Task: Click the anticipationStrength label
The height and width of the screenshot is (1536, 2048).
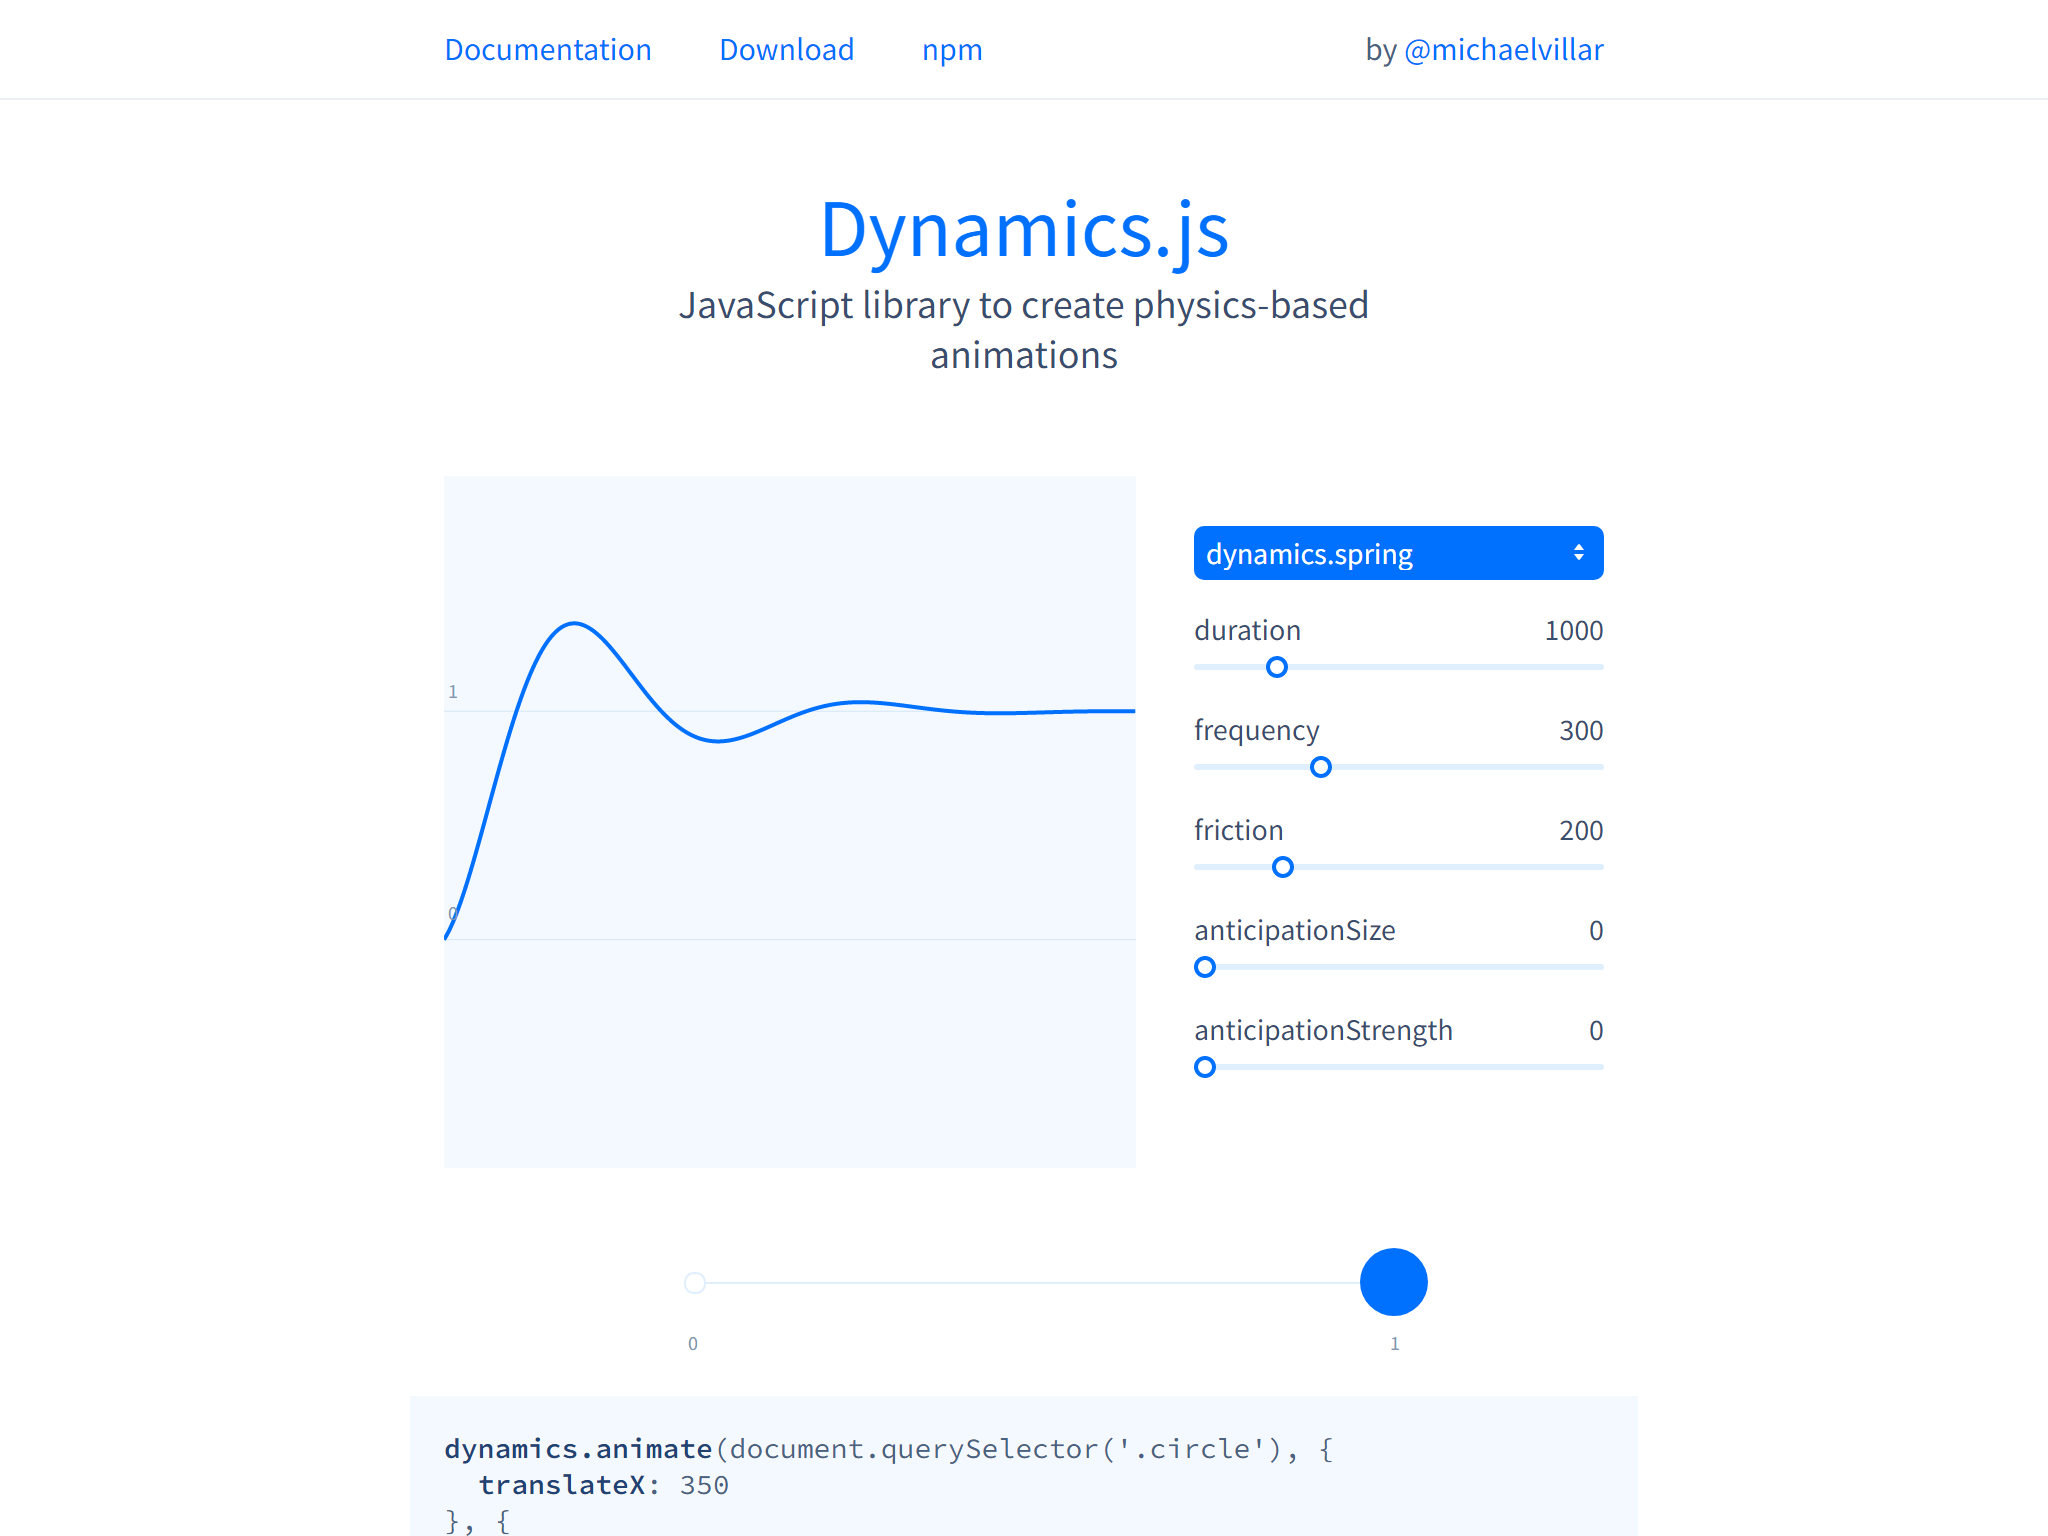Action: tap(1323, 1031)
